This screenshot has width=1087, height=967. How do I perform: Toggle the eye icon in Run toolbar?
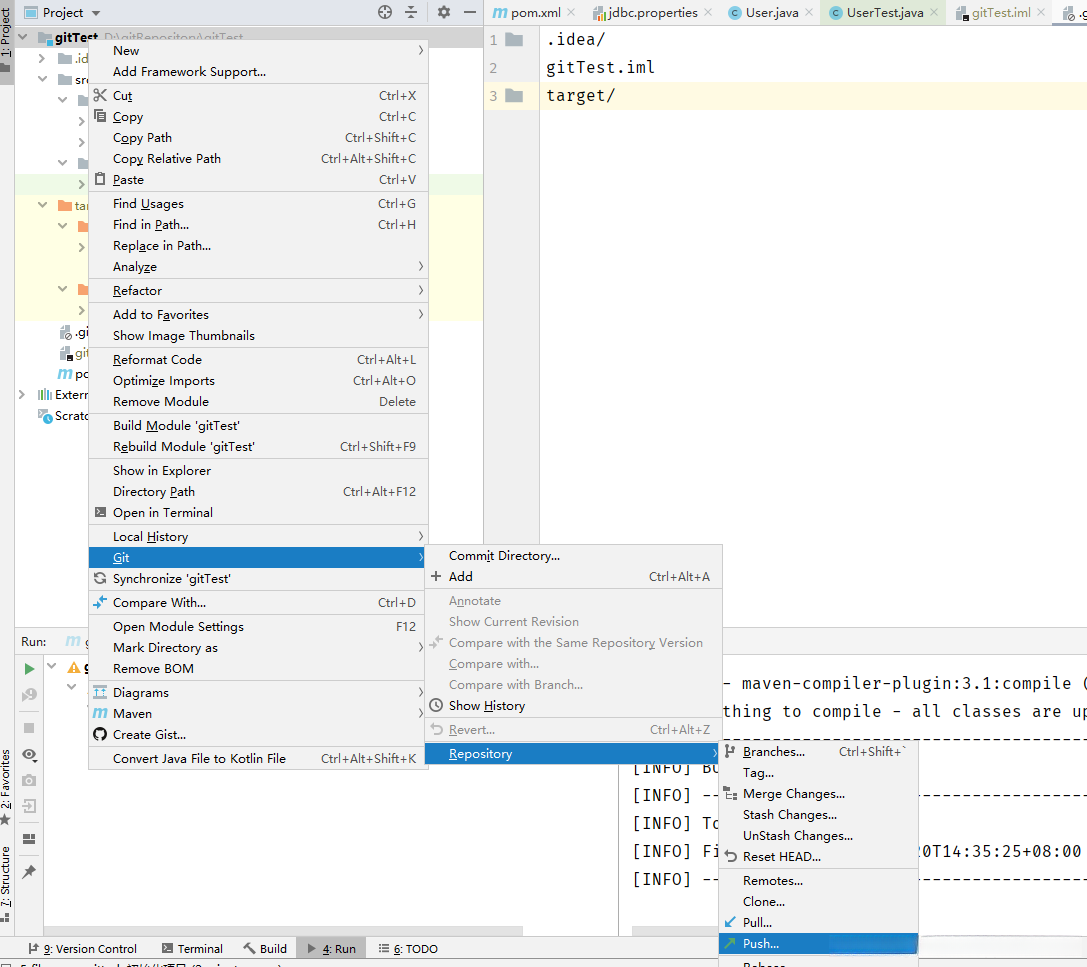(29, 755)
